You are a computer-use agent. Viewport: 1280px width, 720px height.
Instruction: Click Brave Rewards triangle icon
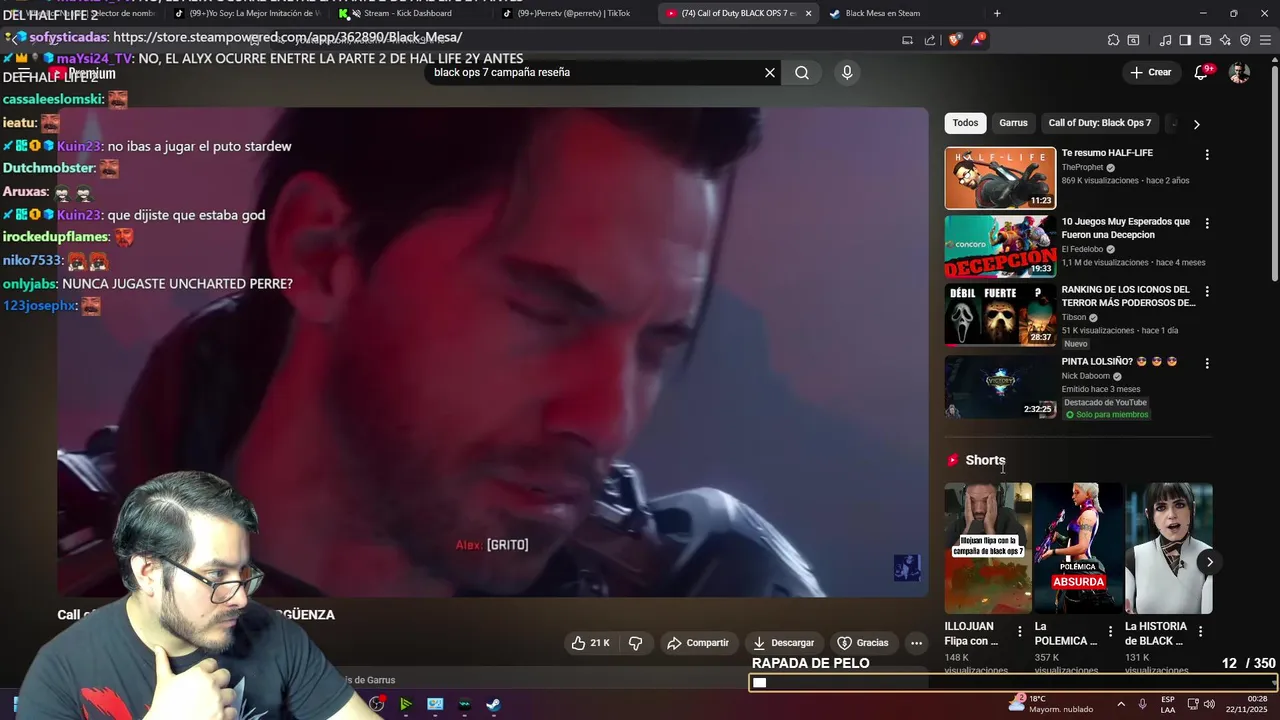click(978, 40)
